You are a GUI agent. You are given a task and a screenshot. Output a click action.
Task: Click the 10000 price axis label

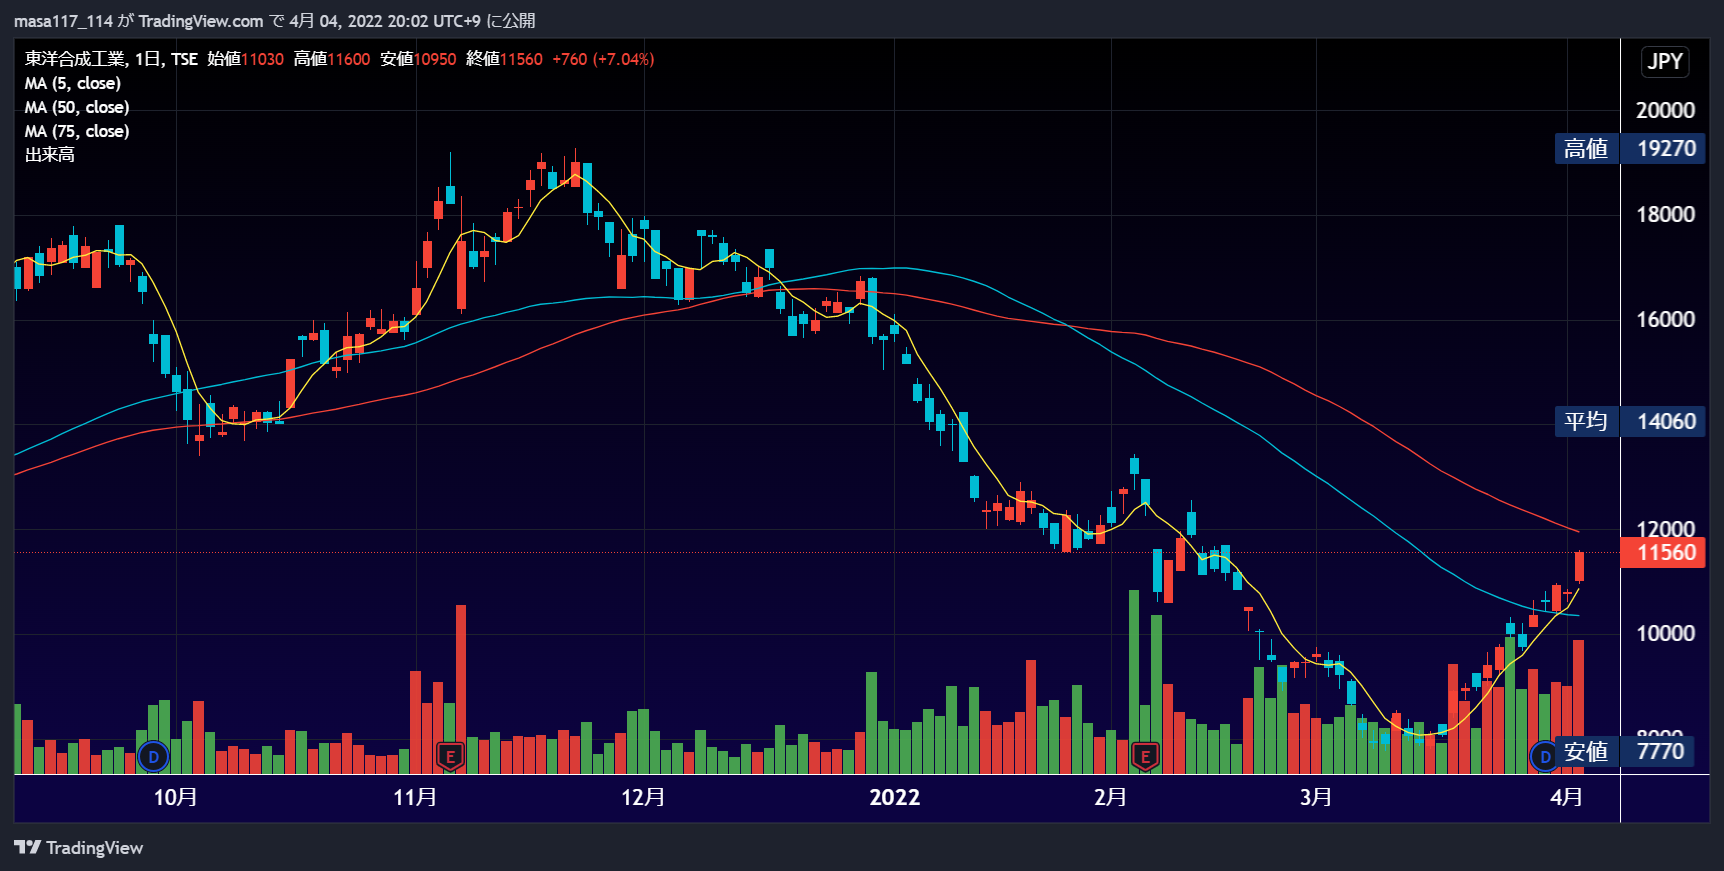tap(1665, 633)
